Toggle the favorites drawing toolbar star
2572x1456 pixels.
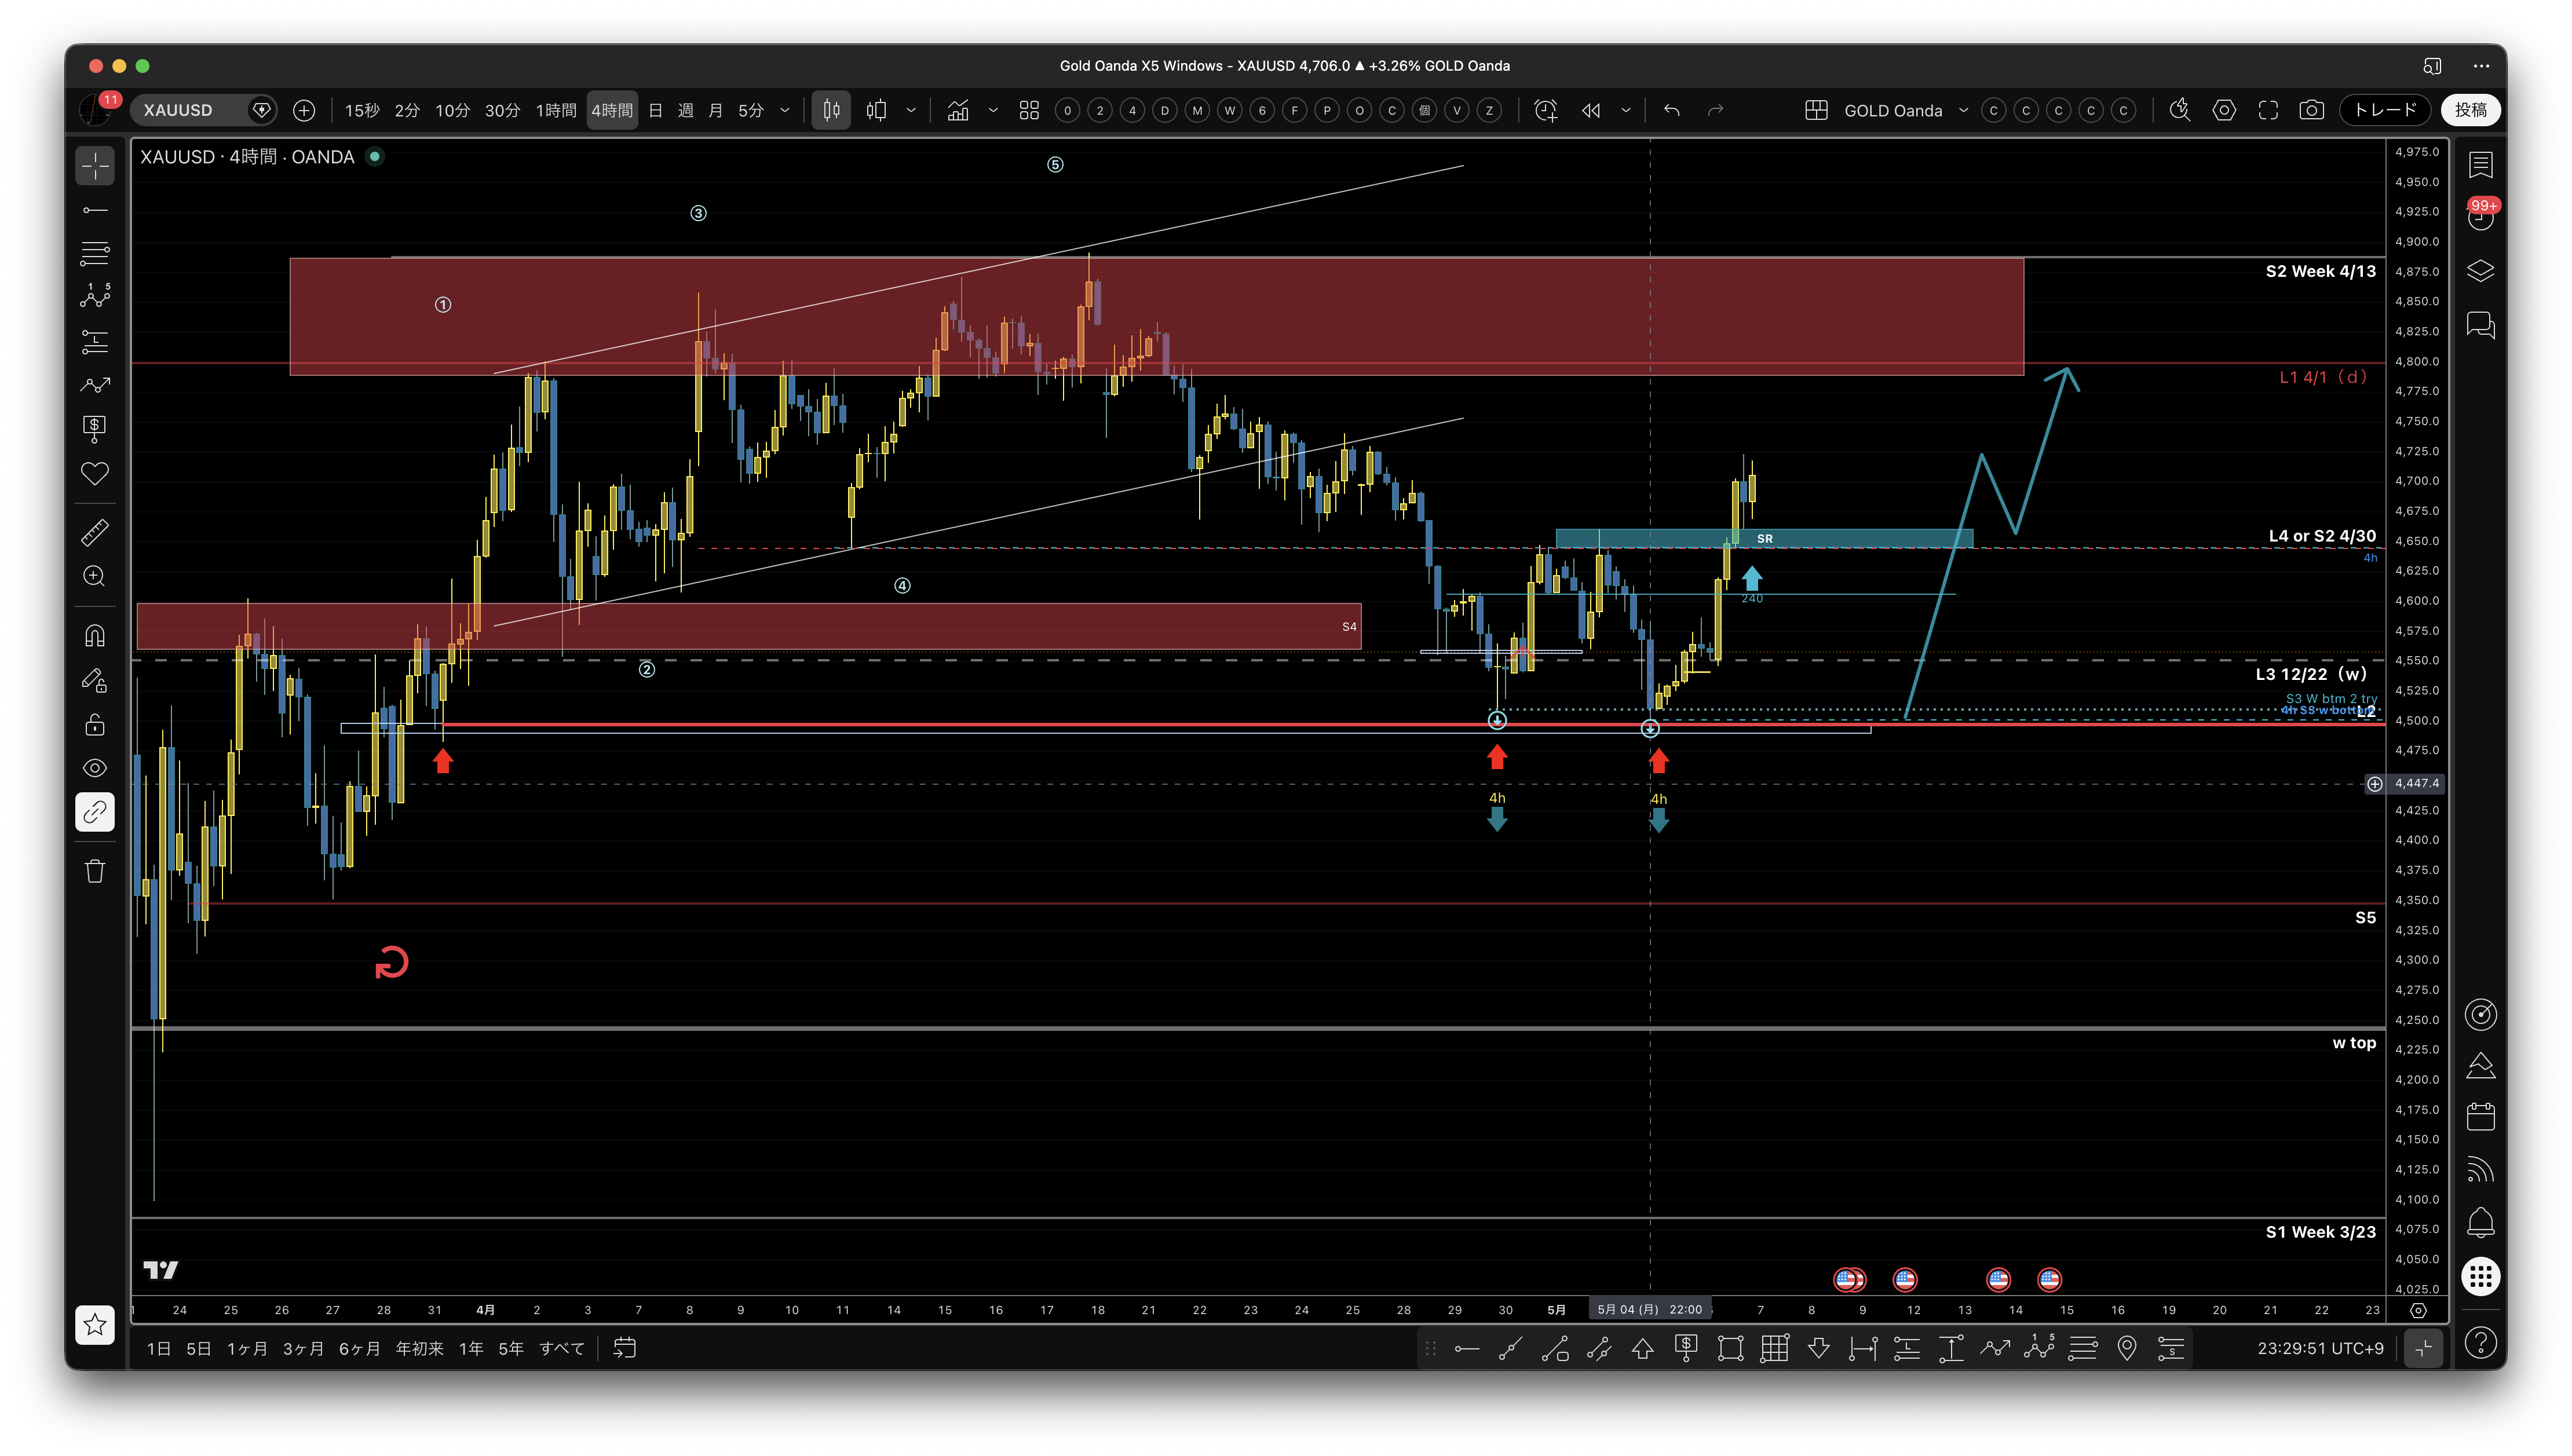pyautogui.click(x=95, y=1325)
